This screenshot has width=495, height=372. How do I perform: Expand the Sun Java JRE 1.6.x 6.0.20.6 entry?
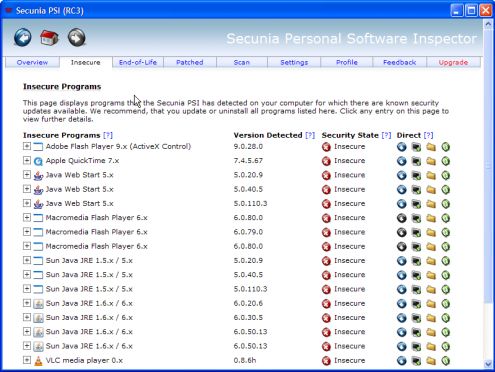click(27, 303)
